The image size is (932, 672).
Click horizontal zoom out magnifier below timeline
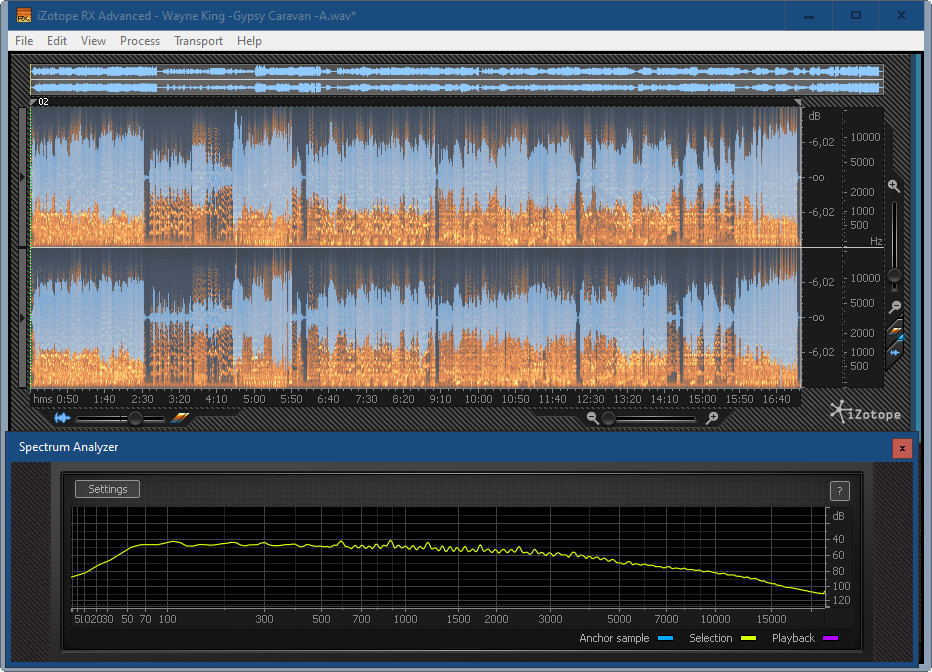click(593, 418)
